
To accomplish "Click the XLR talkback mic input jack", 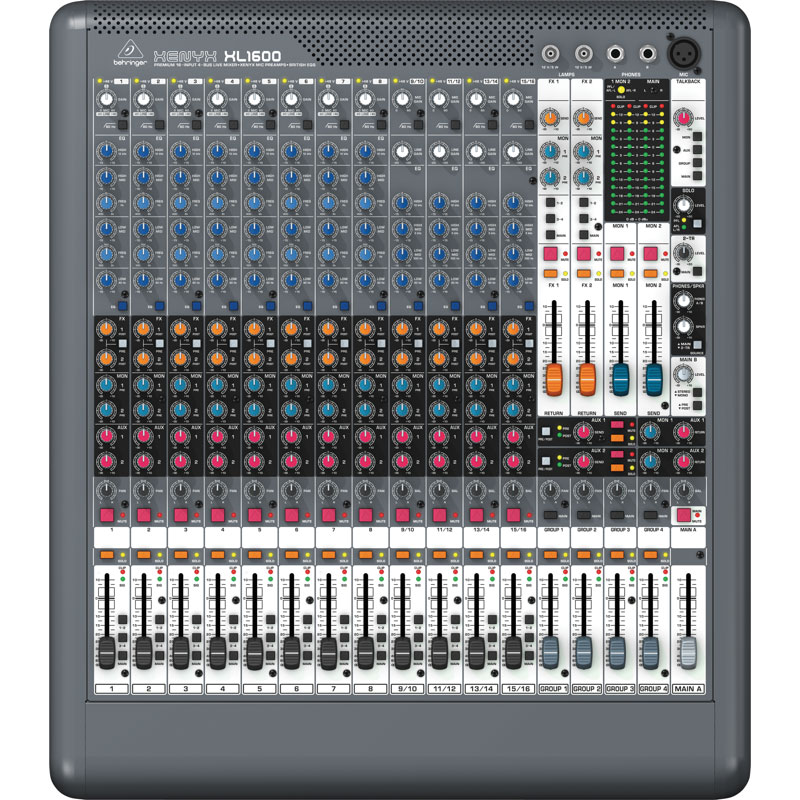I will (x=686, y=55).
